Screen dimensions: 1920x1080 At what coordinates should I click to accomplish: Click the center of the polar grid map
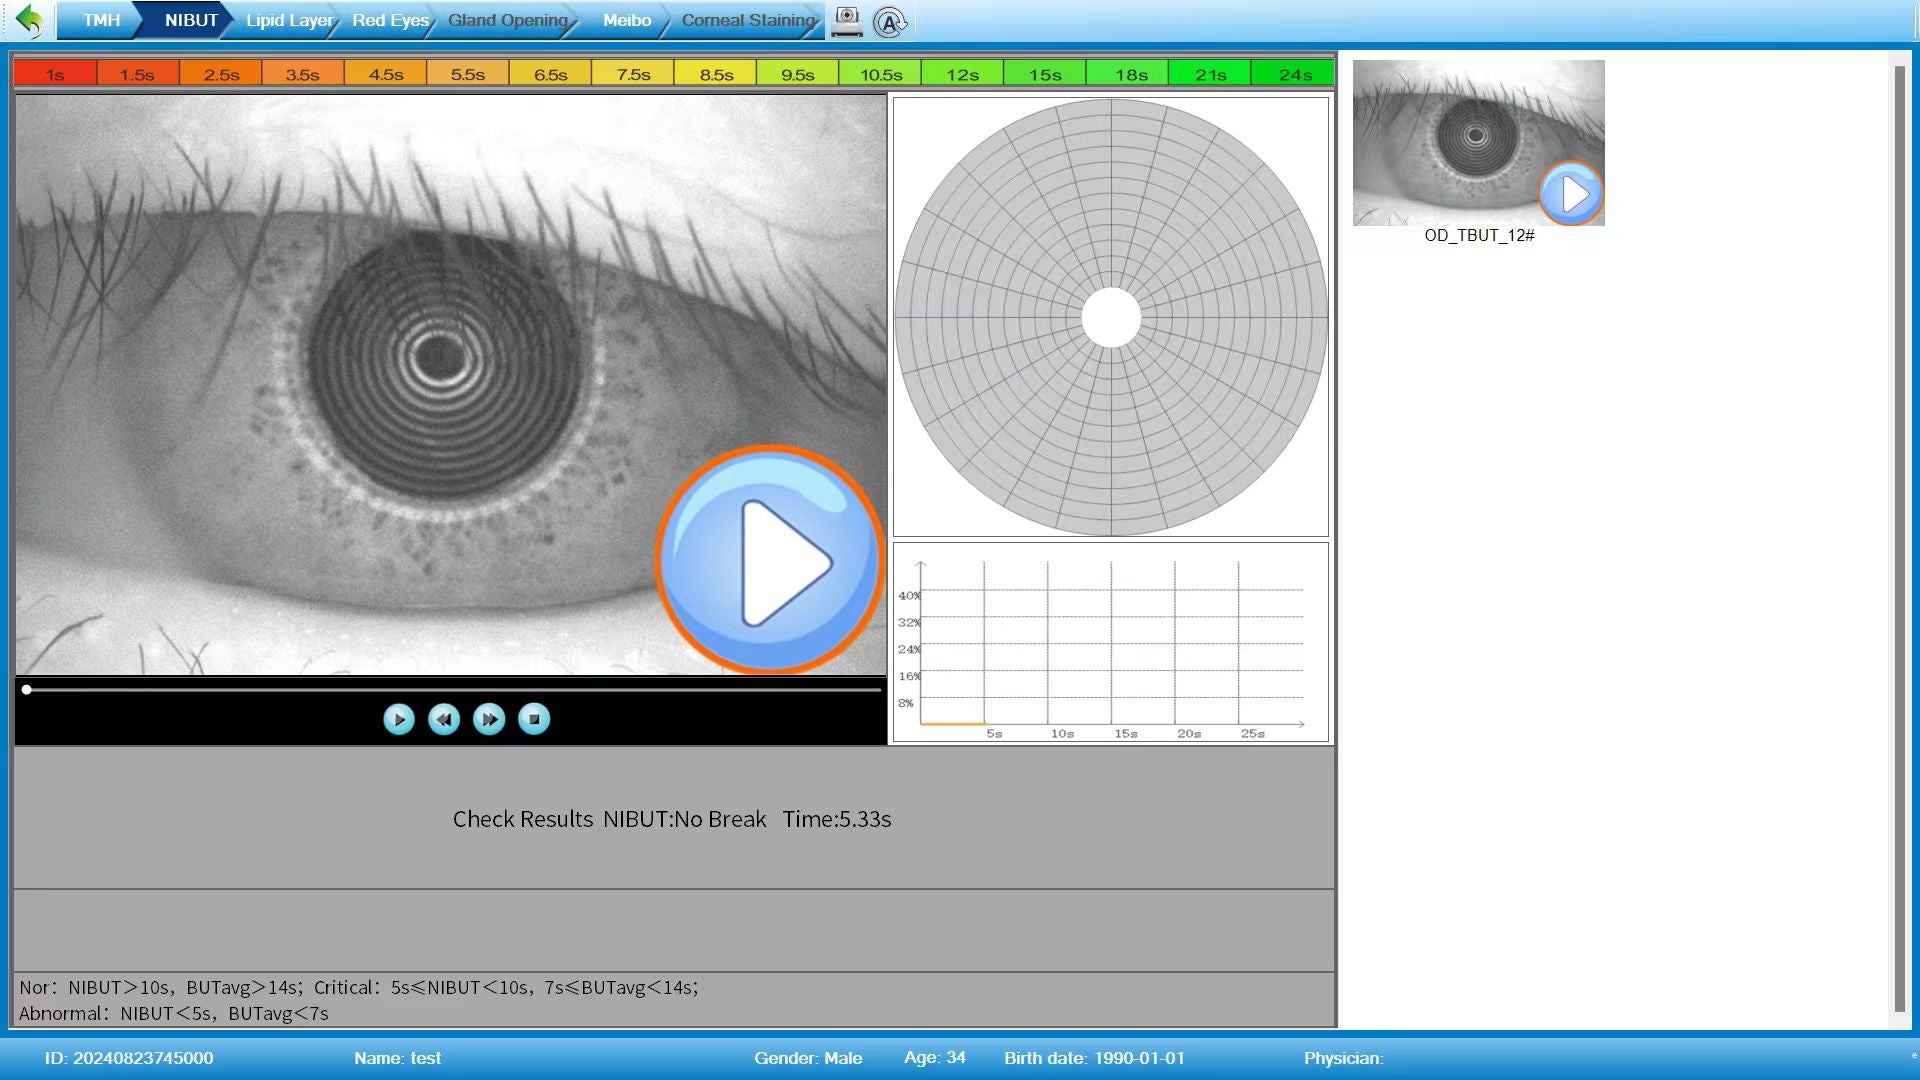point(1111,317)
